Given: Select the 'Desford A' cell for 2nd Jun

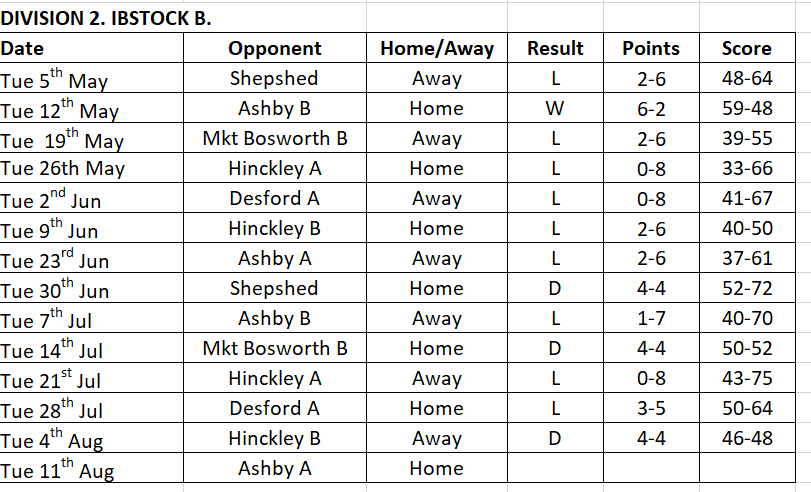Looking at the screenshot, I should click(275, 198).
